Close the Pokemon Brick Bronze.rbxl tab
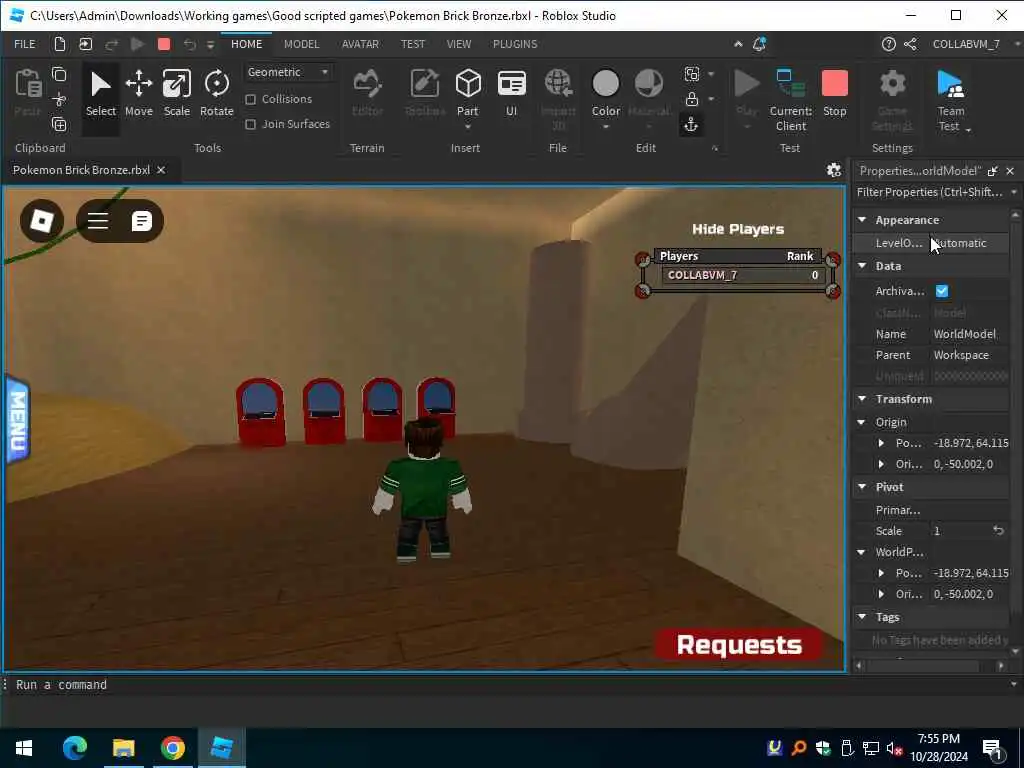The width and height of the screenshot is (1024, 768). pos(161,170)
